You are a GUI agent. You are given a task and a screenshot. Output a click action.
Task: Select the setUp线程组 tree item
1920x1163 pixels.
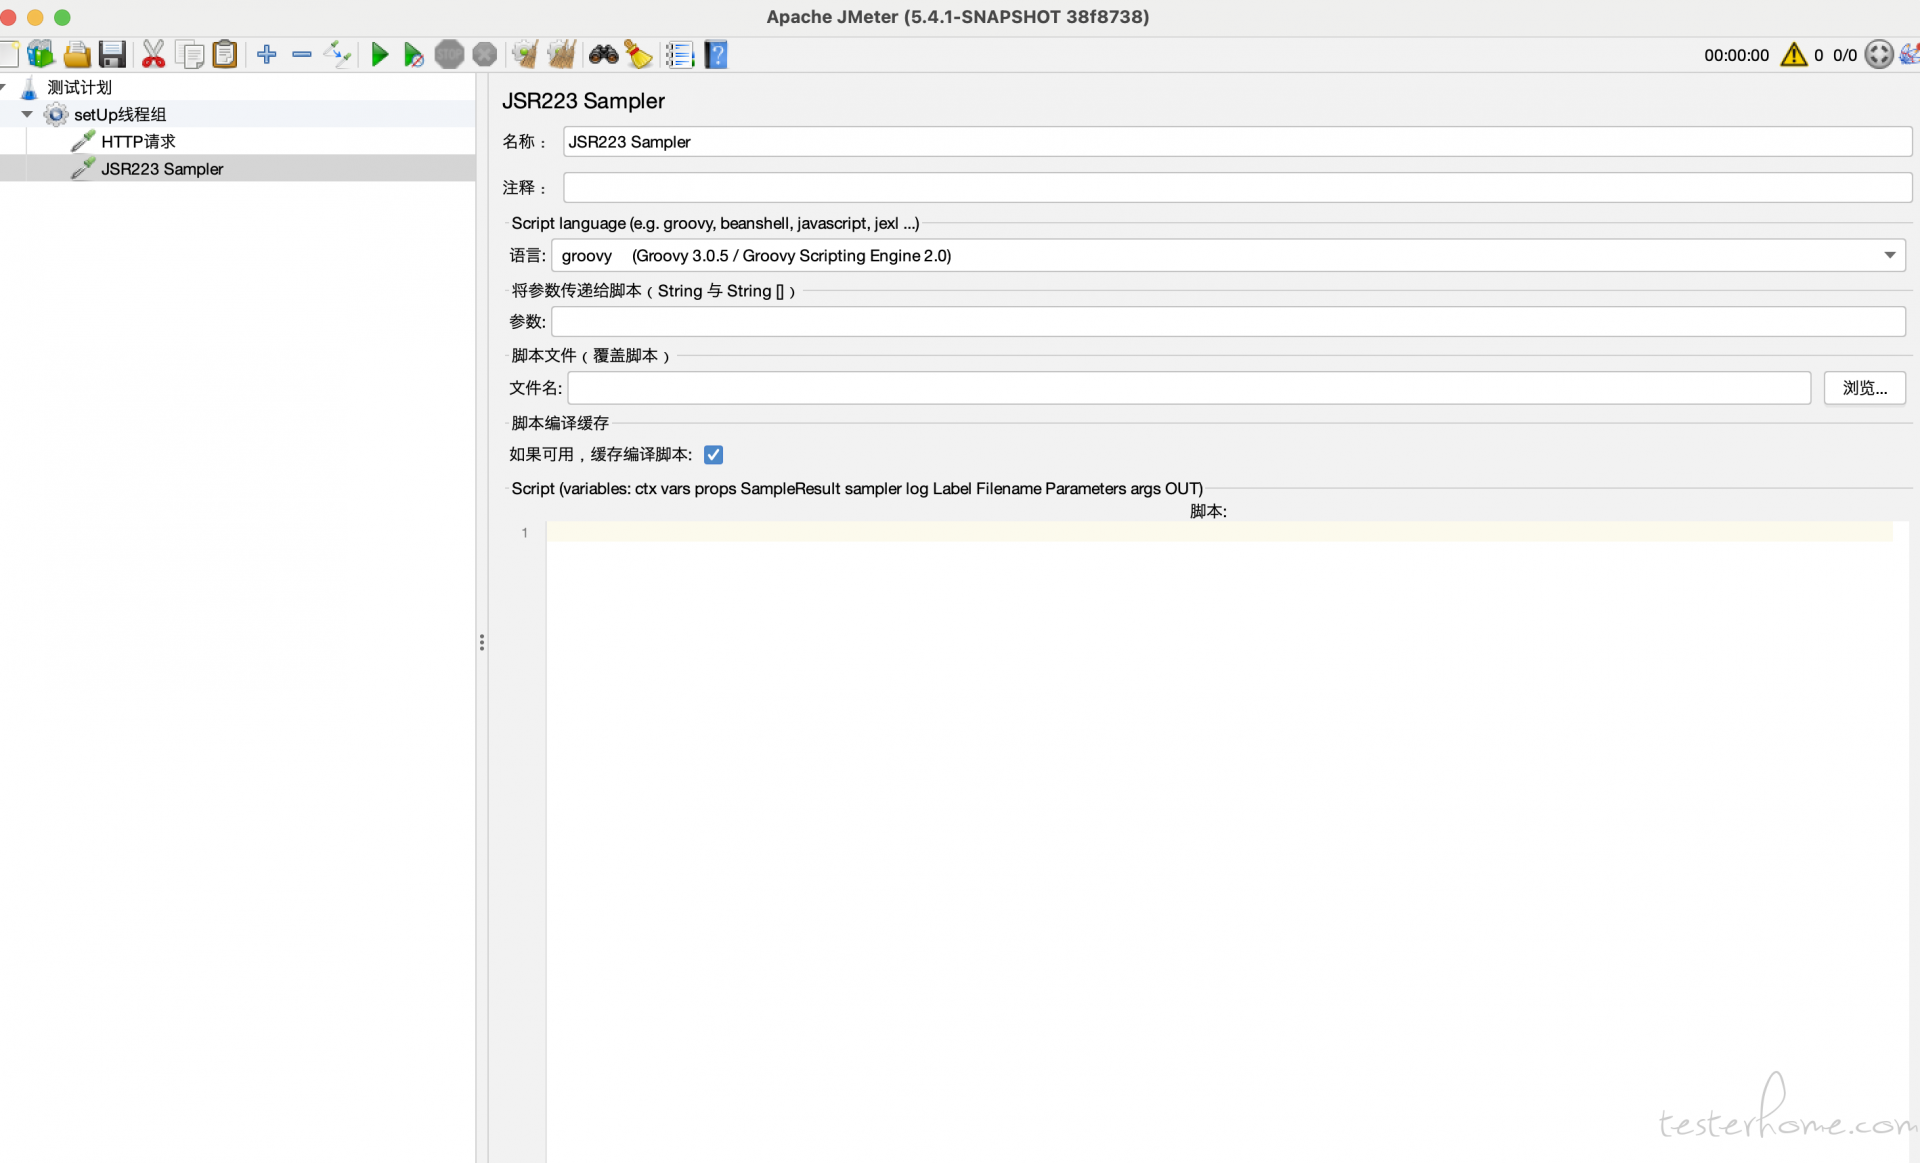point(119,114)
